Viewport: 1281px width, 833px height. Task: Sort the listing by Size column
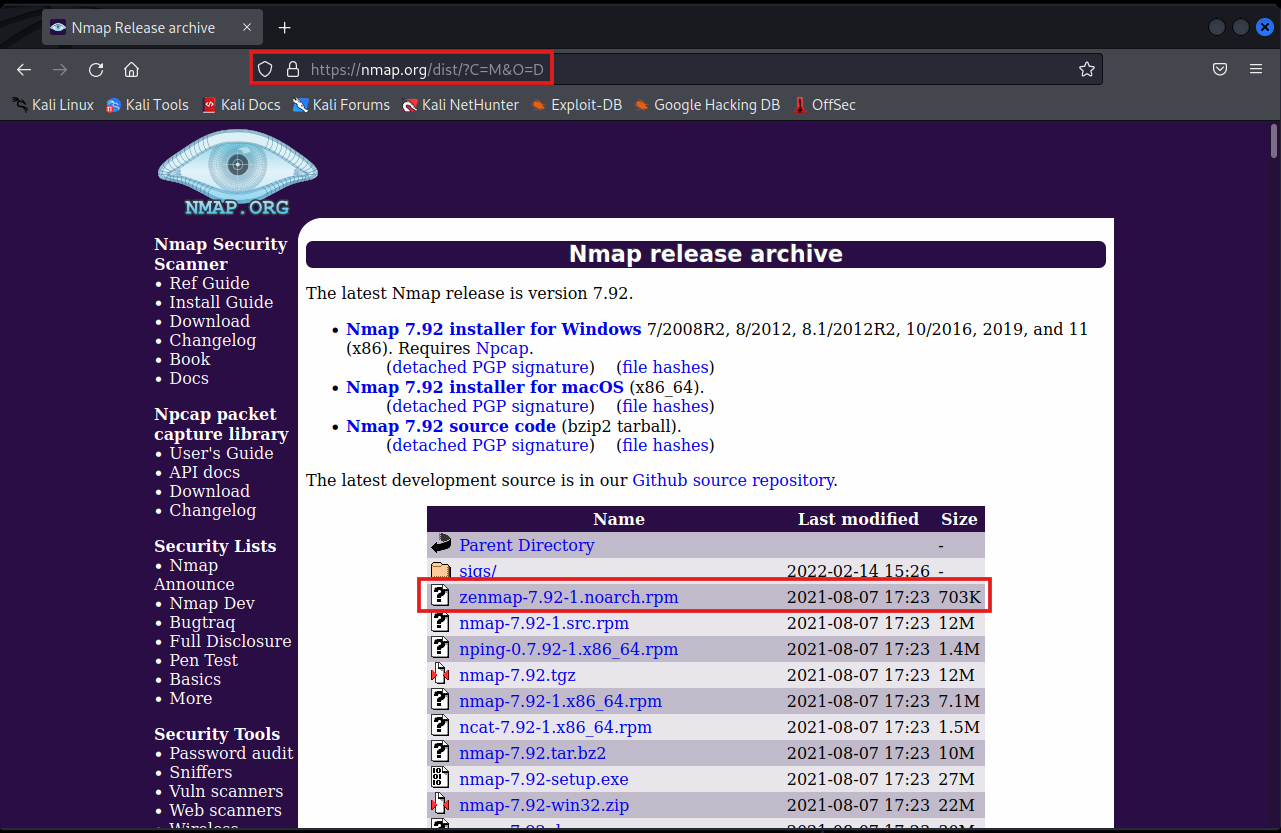click(959, 519)
